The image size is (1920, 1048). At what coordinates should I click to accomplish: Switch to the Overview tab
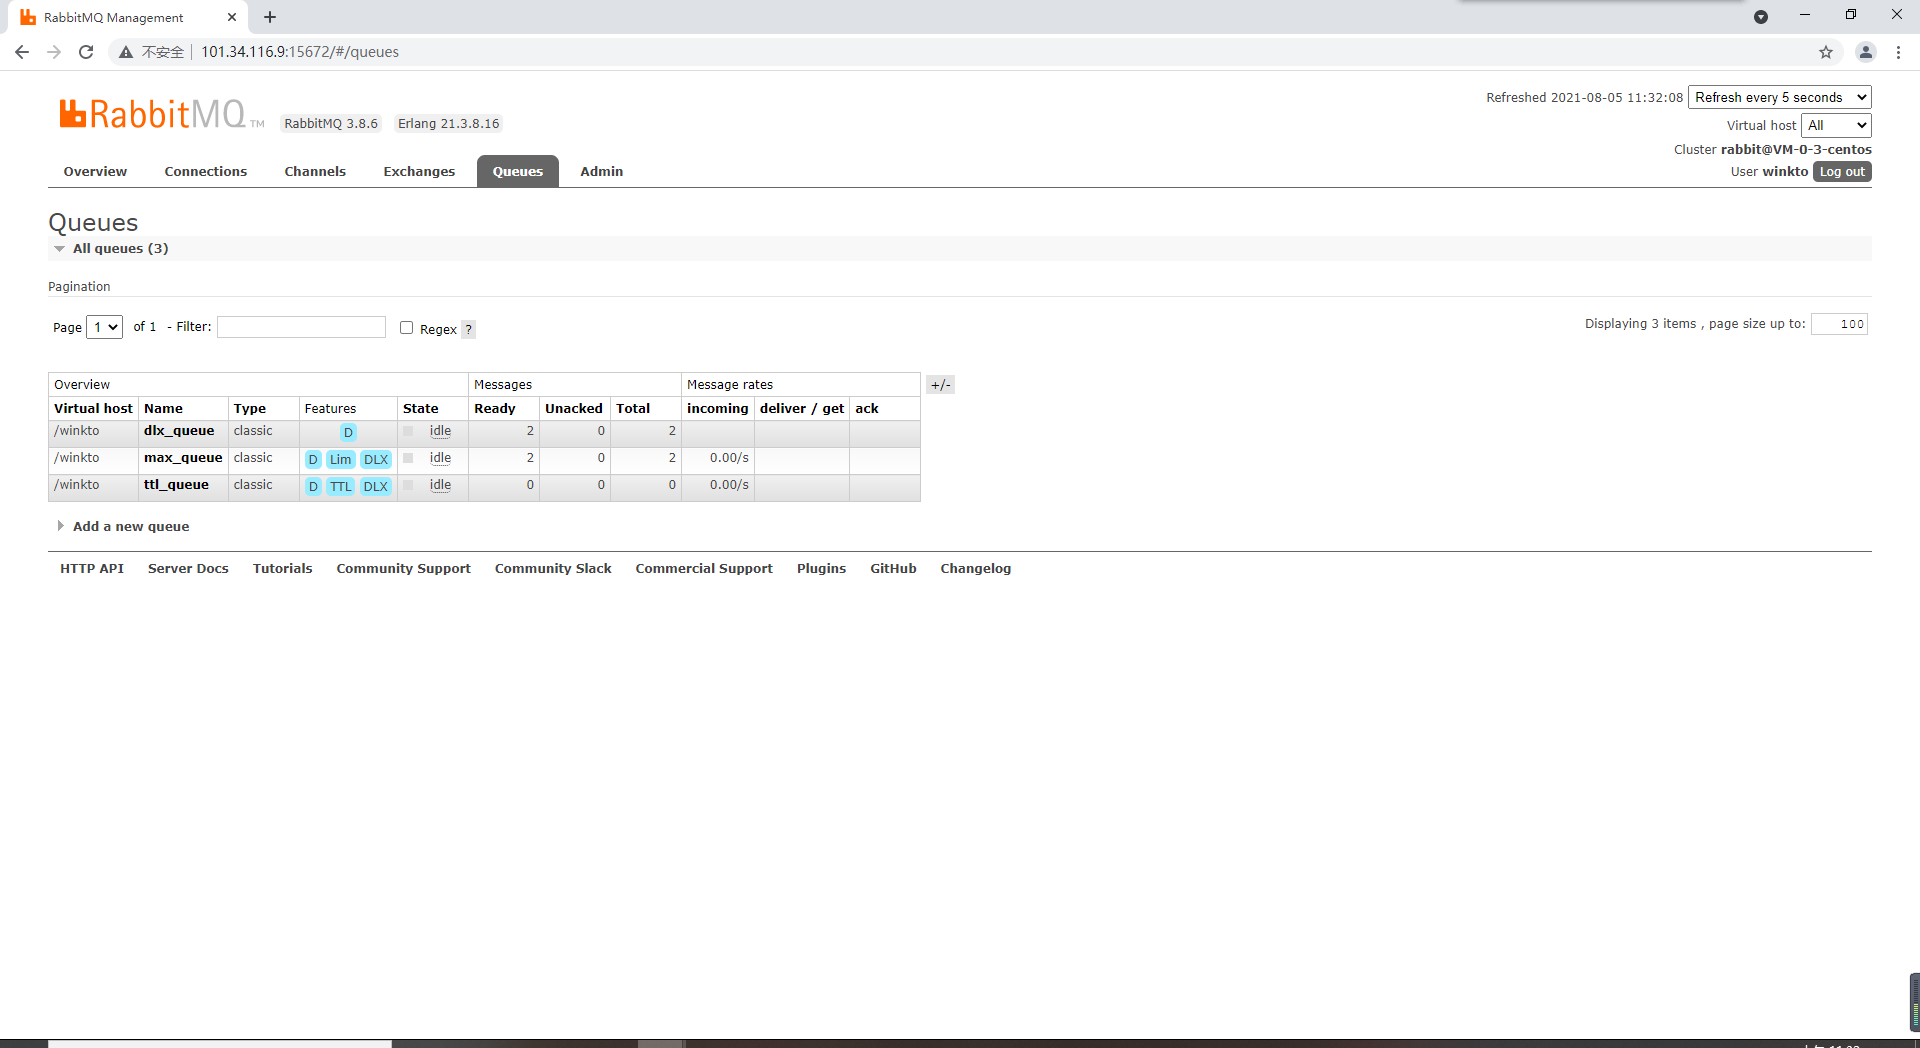click(x=95, y=171)
